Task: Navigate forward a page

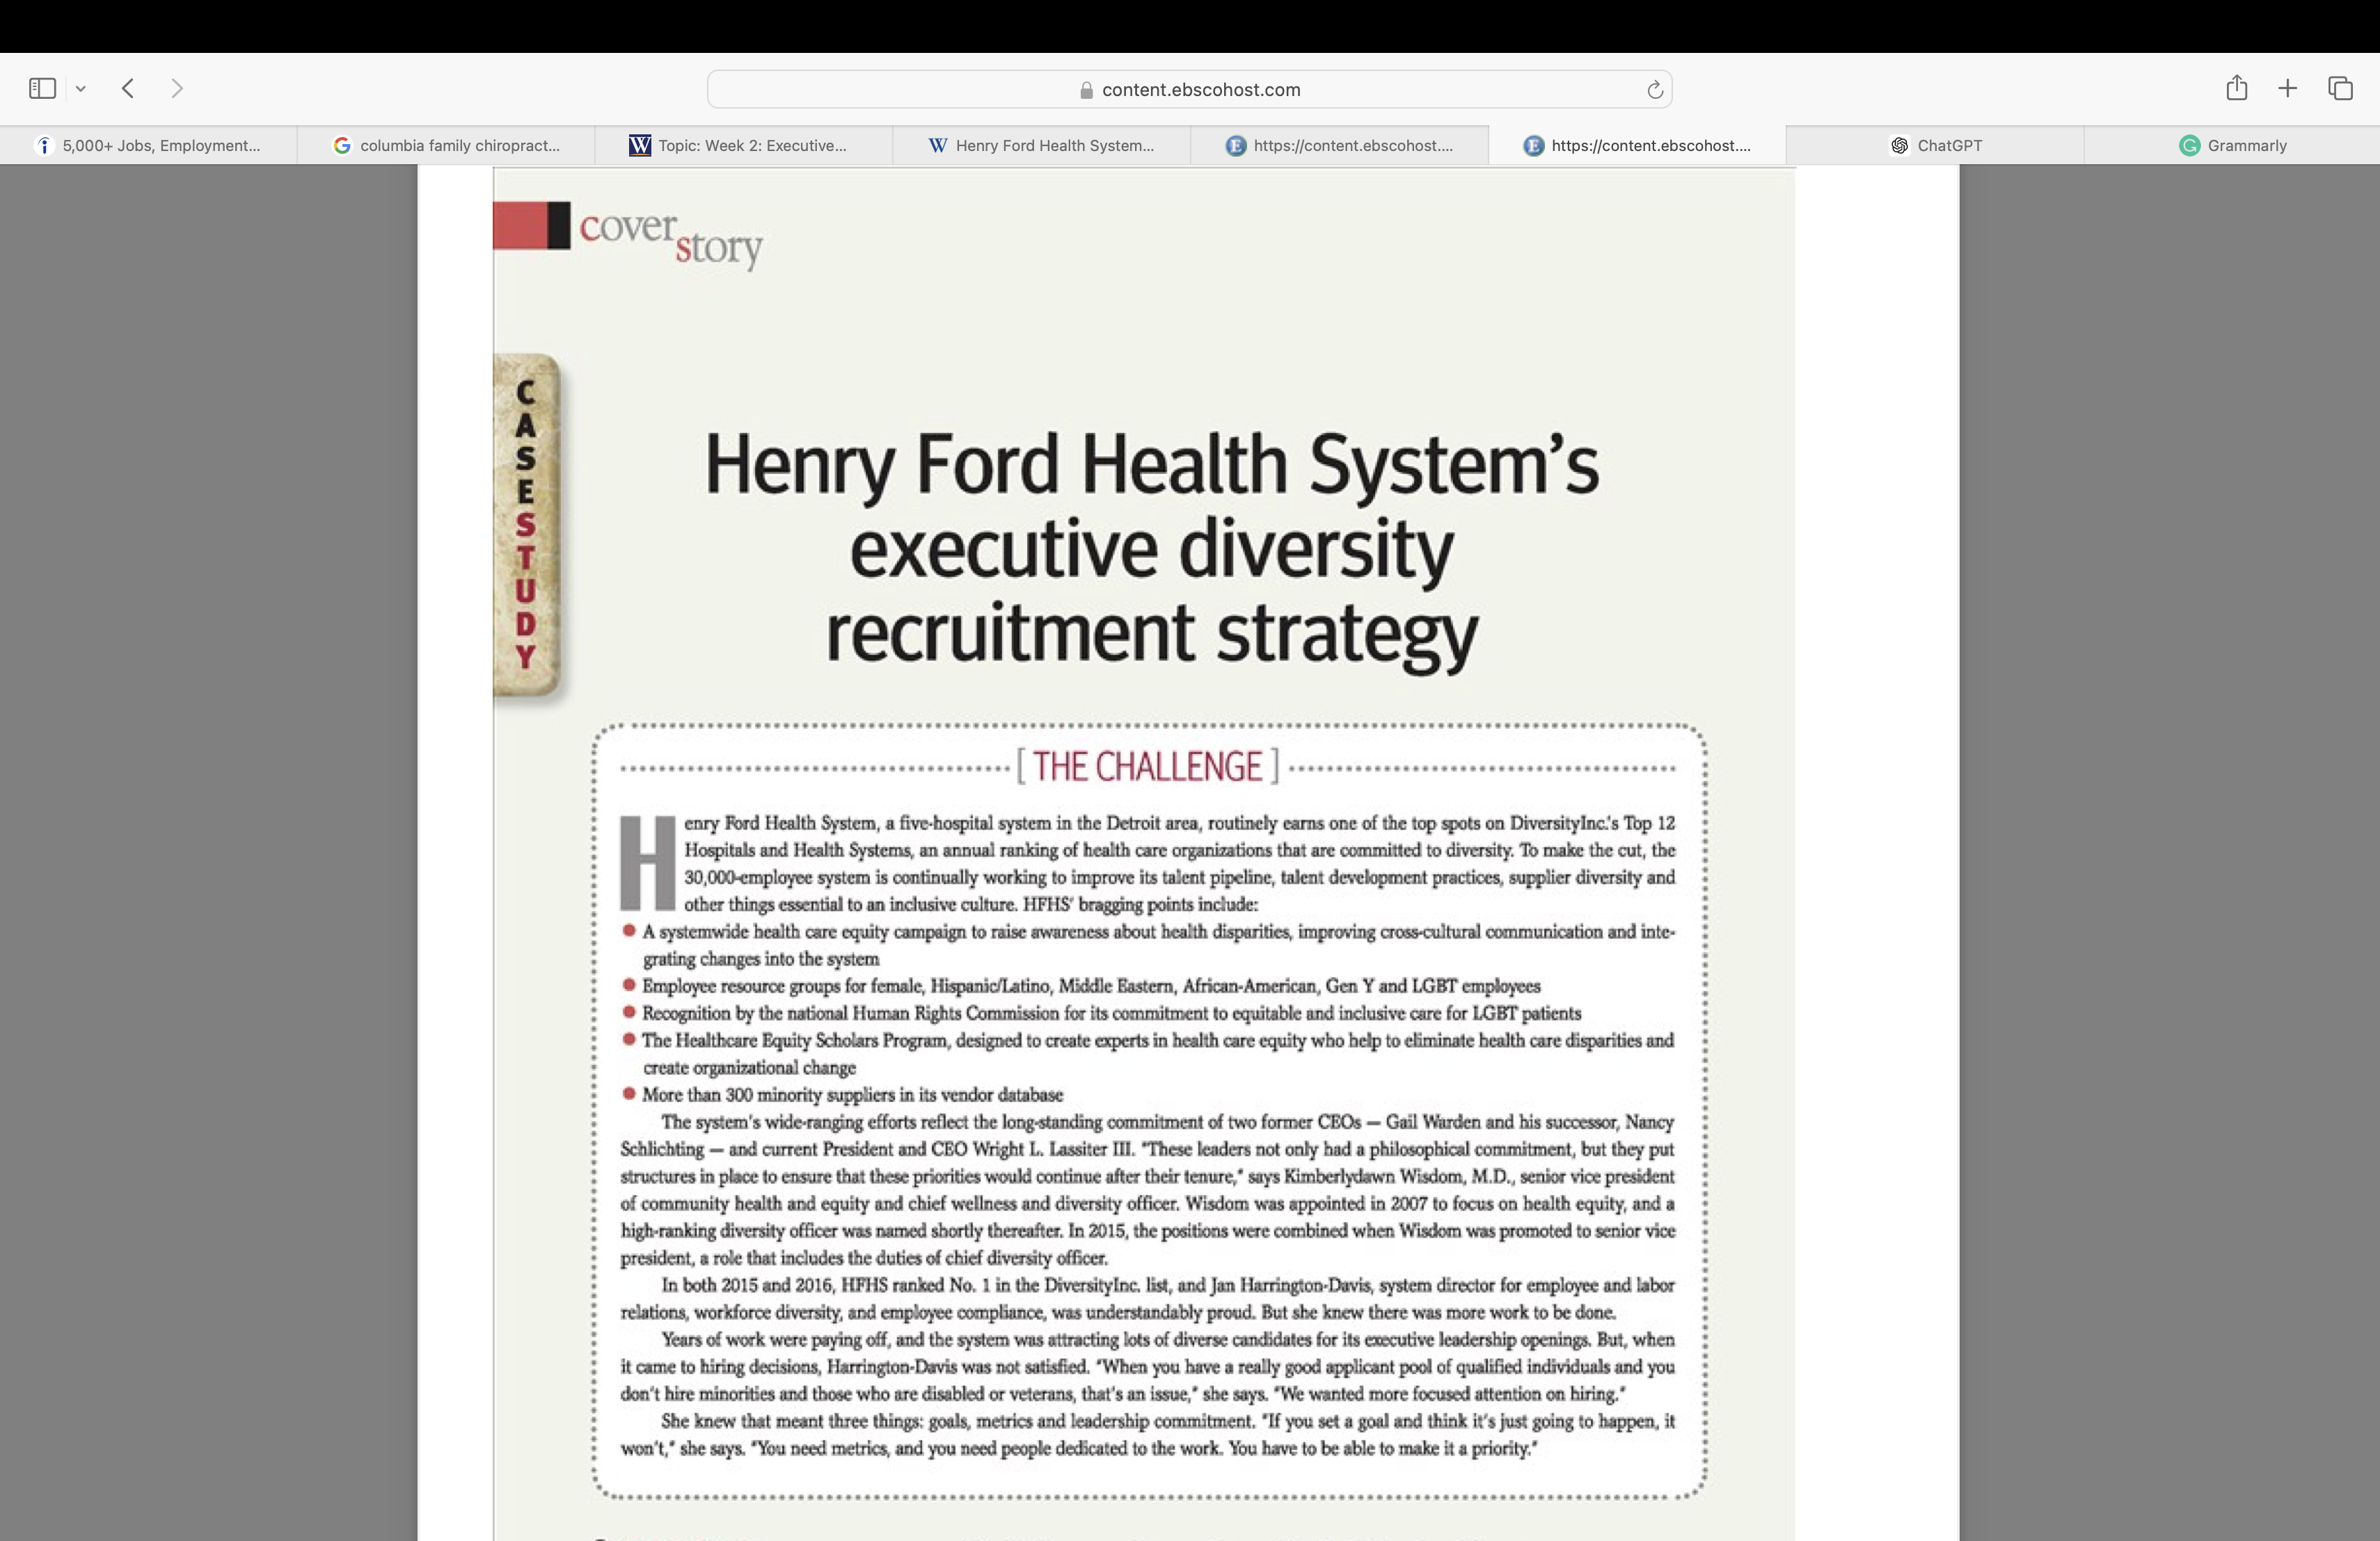Action: pos(177,88)
